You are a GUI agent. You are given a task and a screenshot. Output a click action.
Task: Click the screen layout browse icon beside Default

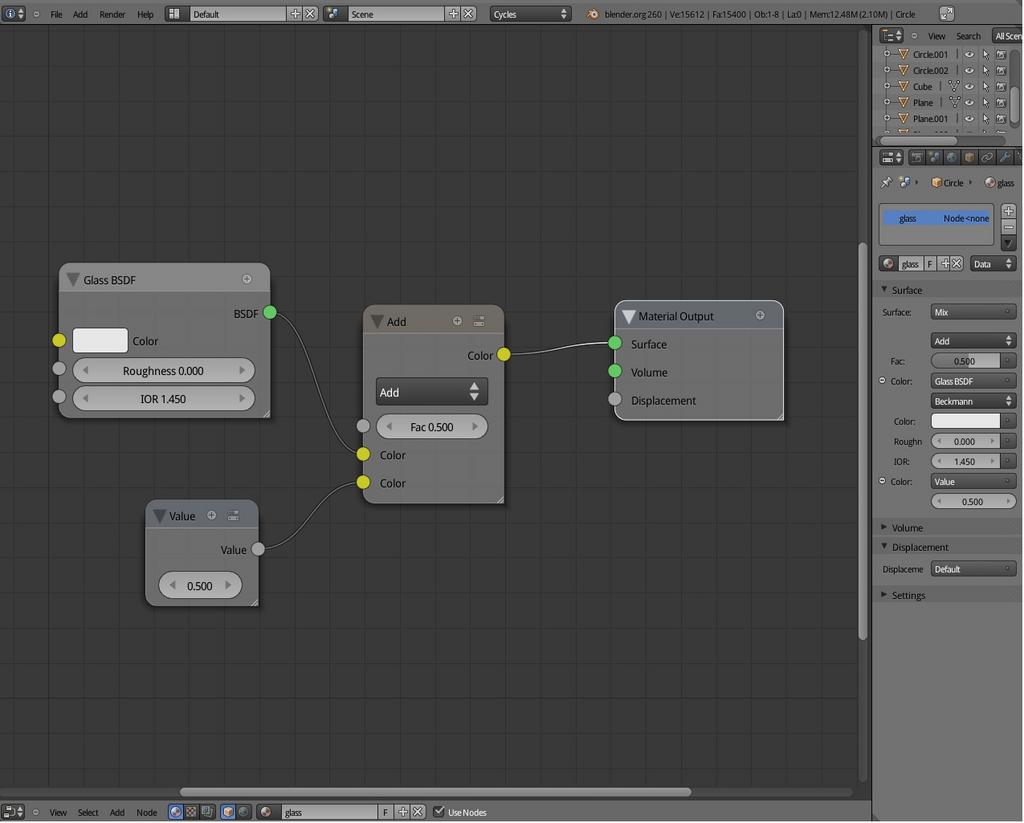coord(174,14)
